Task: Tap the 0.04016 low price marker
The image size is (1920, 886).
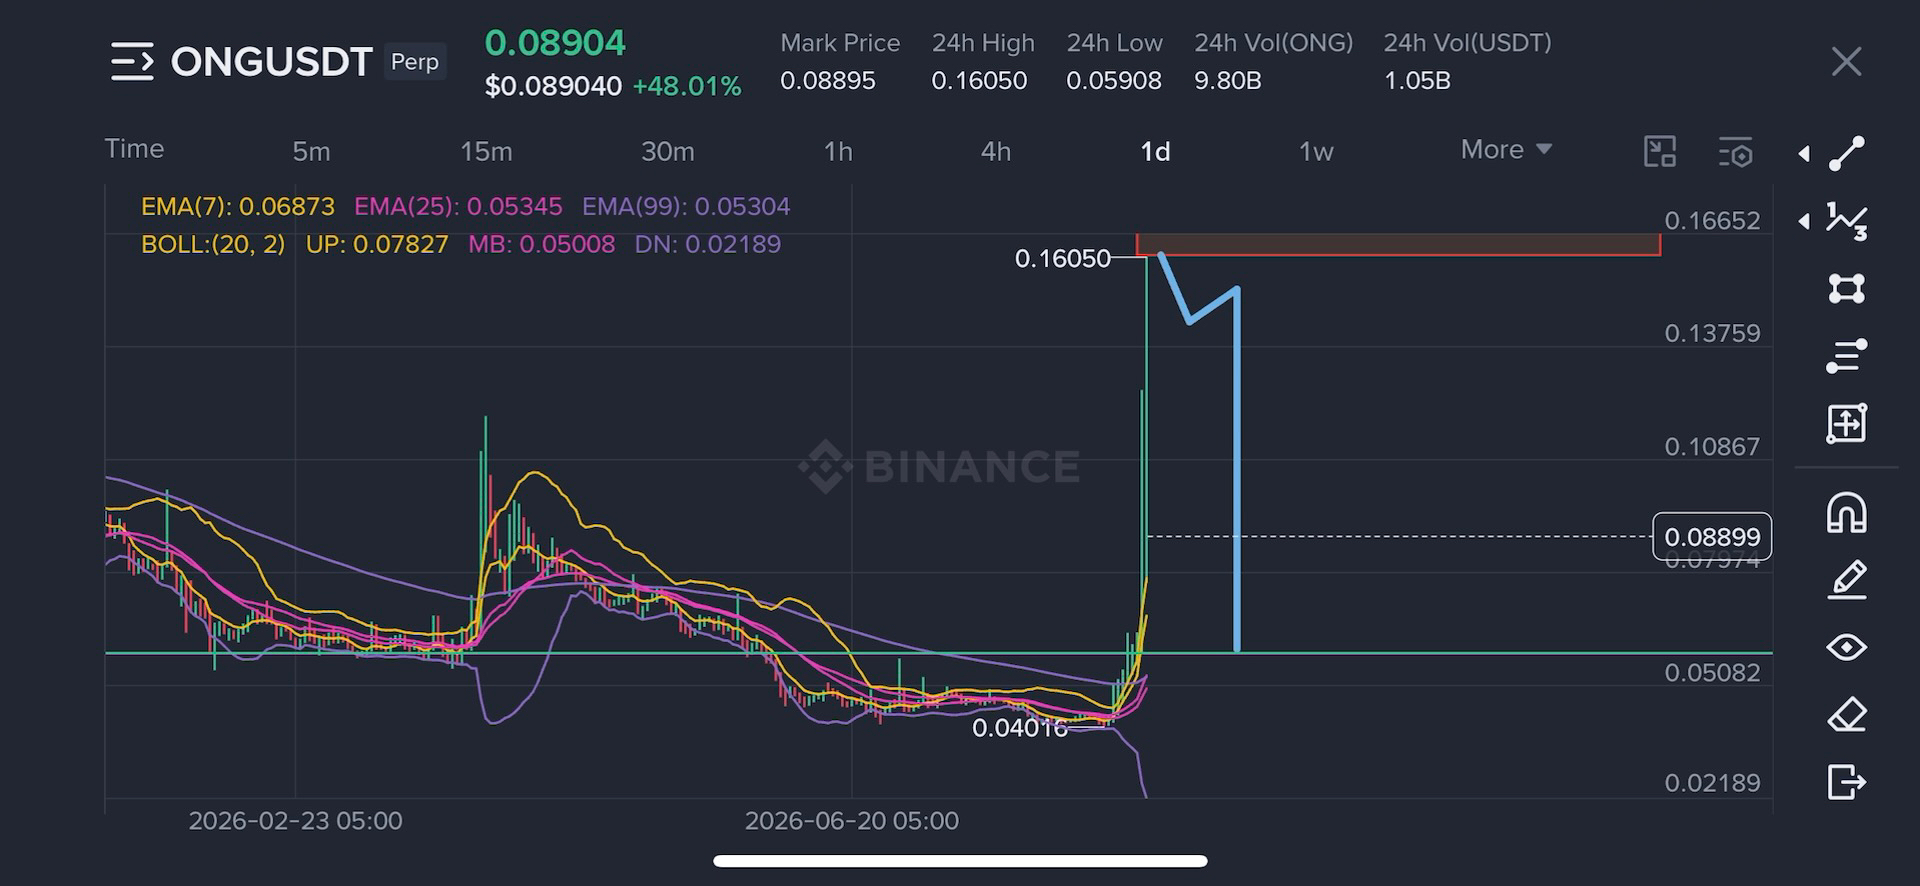Action: (x=1020, y=728)
